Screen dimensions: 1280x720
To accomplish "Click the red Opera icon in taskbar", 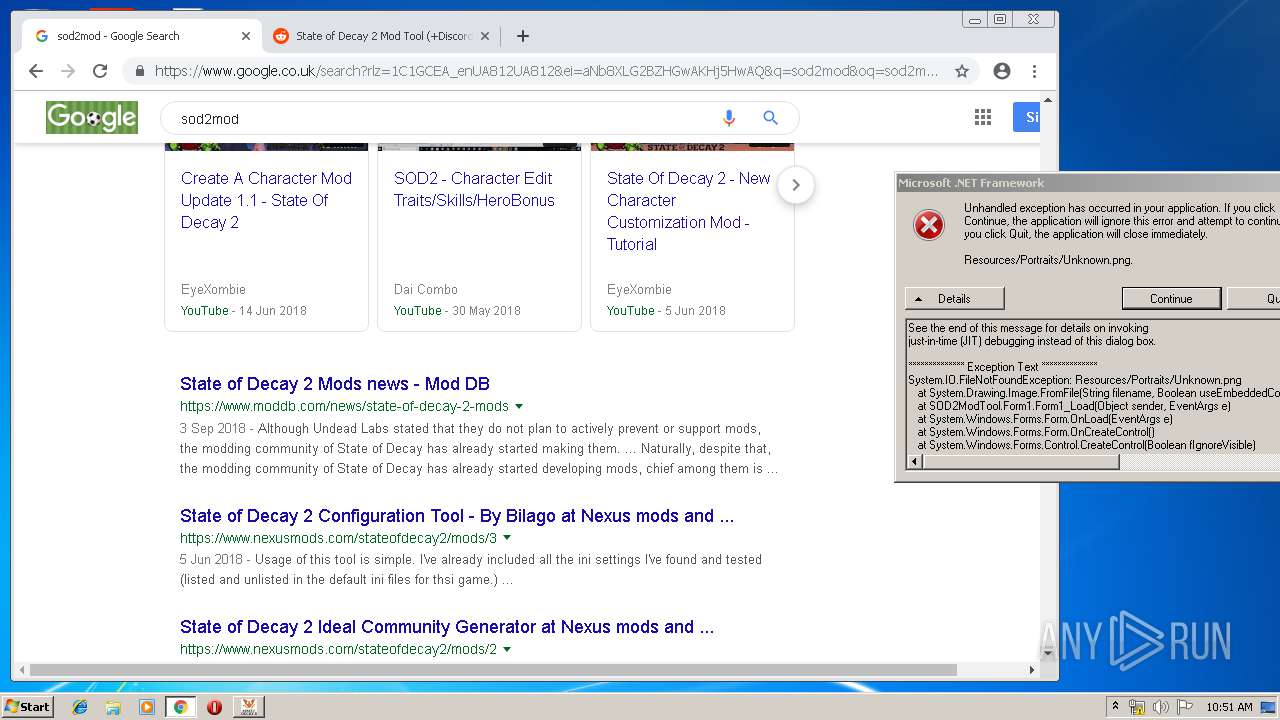I will pos(214,707).
